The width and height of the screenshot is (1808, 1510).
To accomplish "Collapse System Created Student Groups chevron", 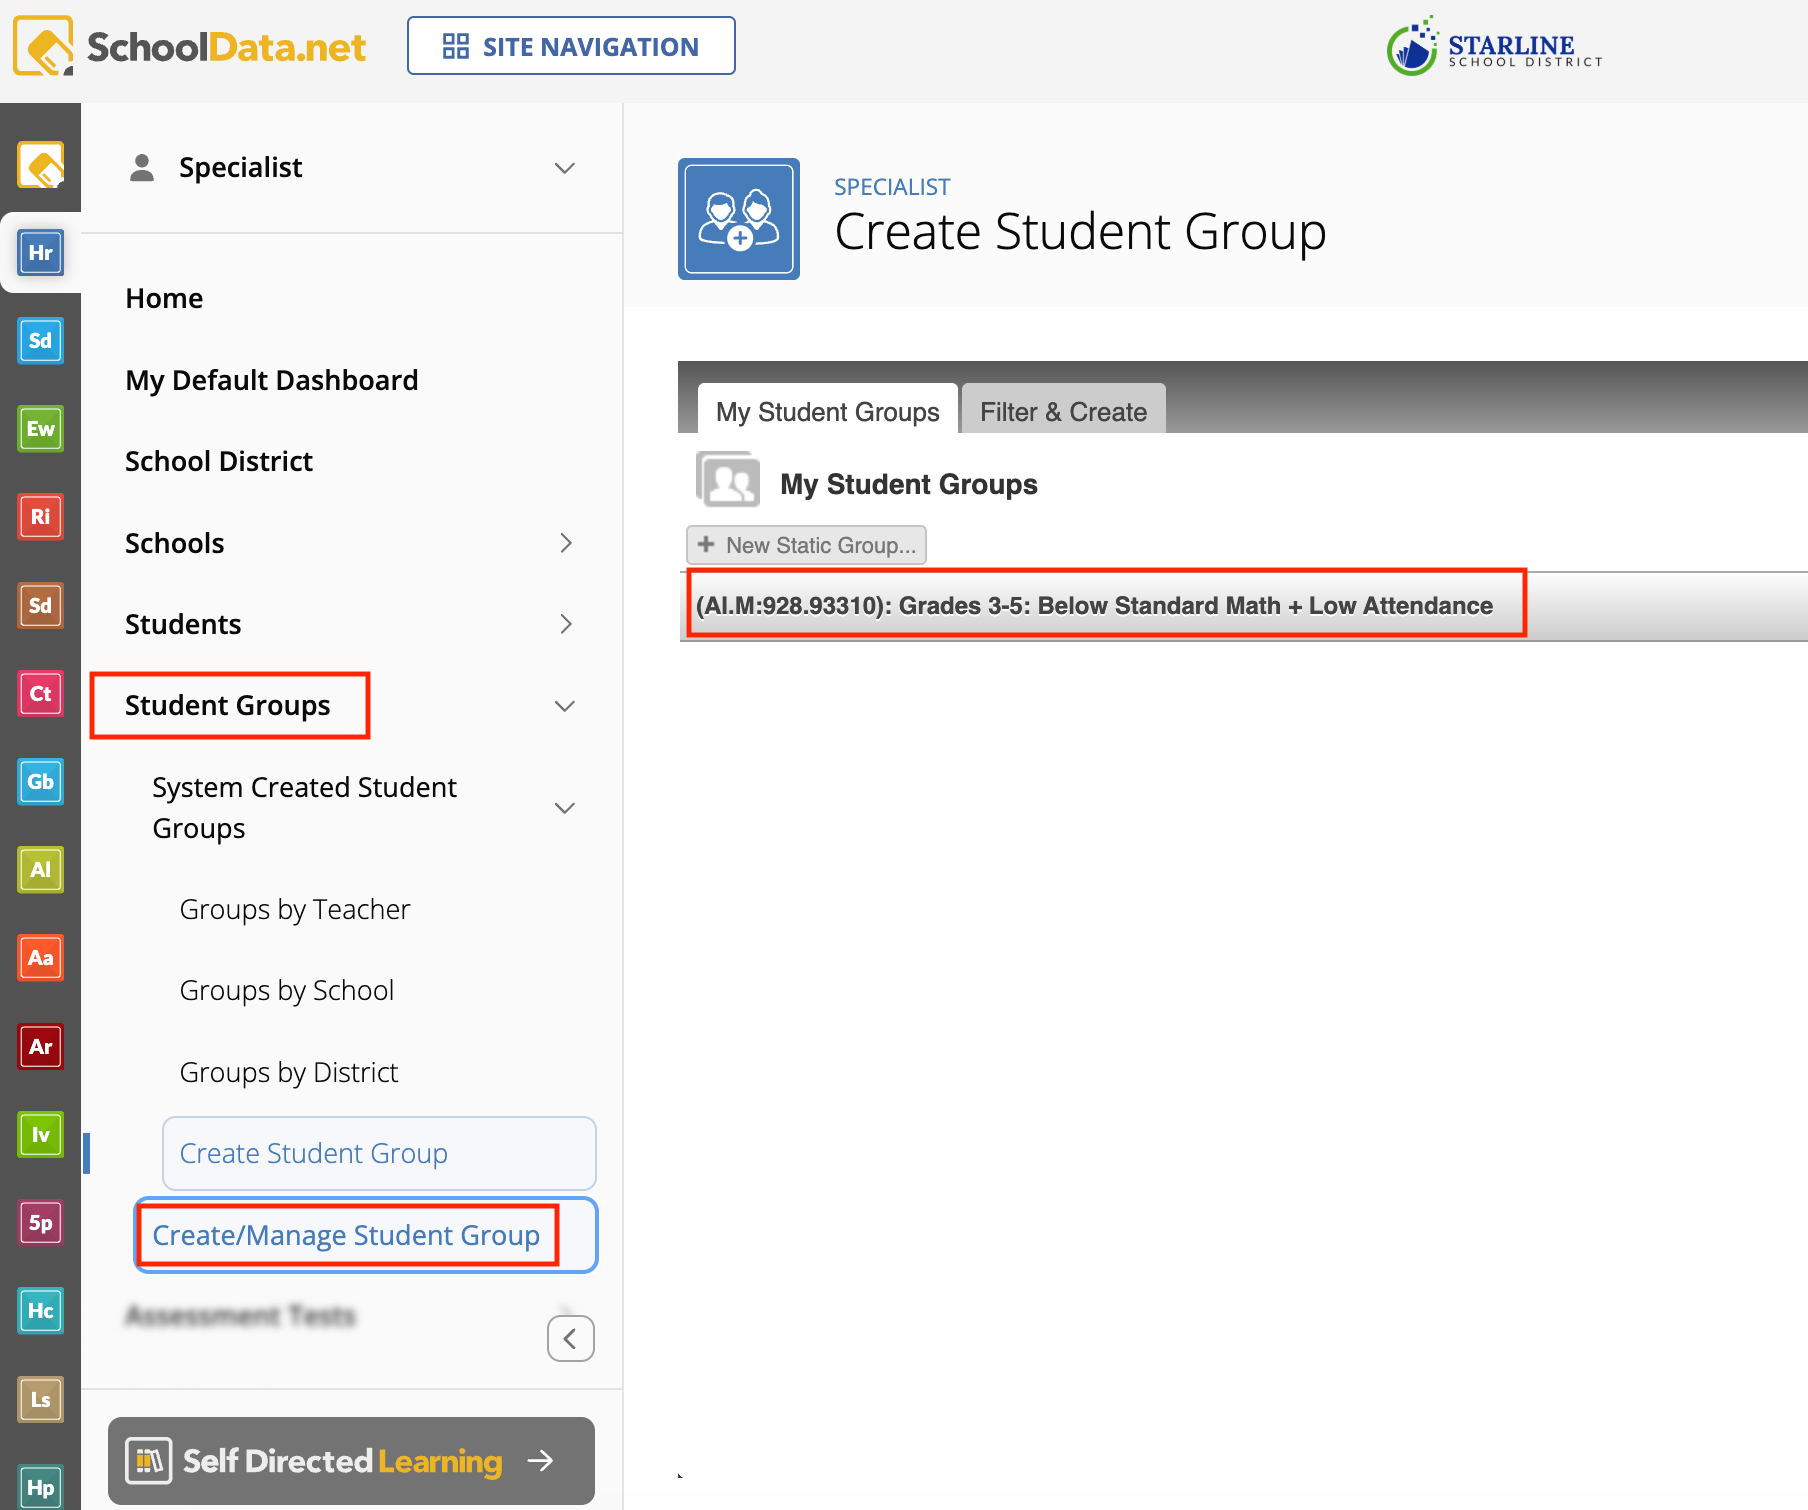I will (x=565, y=808).
